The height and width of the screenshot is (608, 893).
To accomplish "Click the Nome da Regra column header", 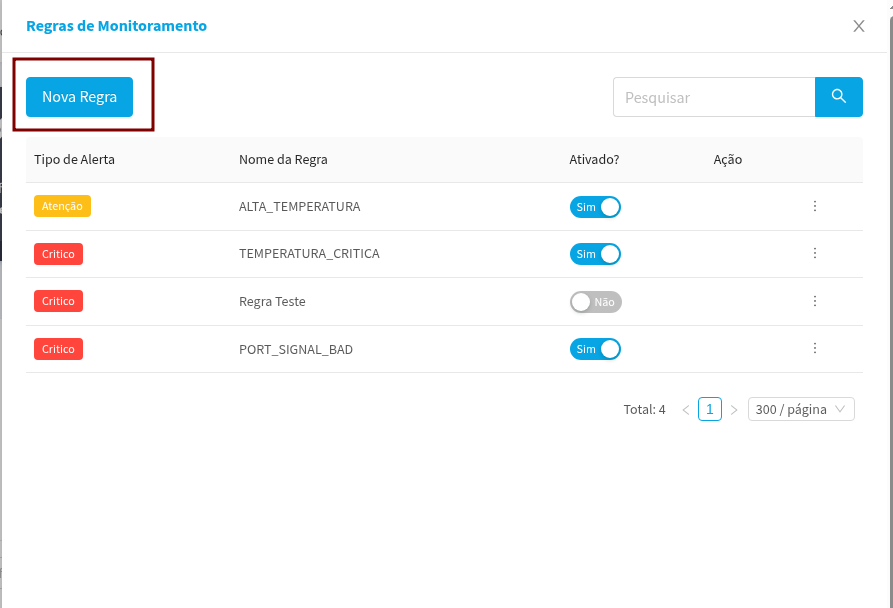I will (x=283, y=160).
